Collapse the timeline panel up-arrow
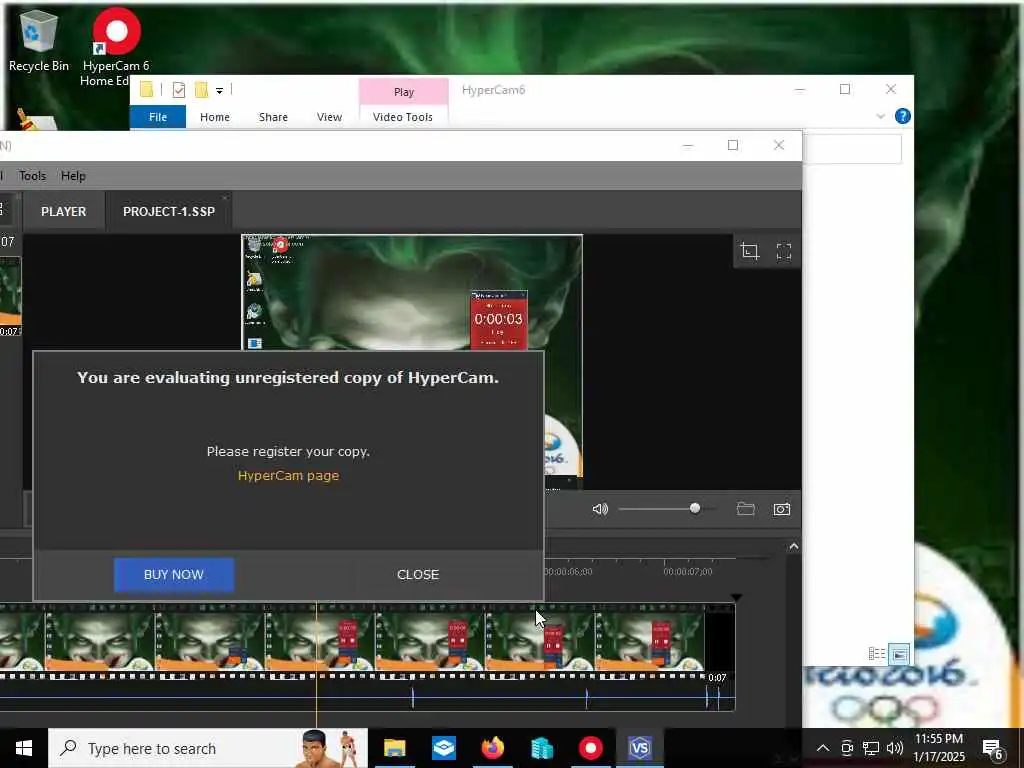1024x768 pixels. point(793,547)
